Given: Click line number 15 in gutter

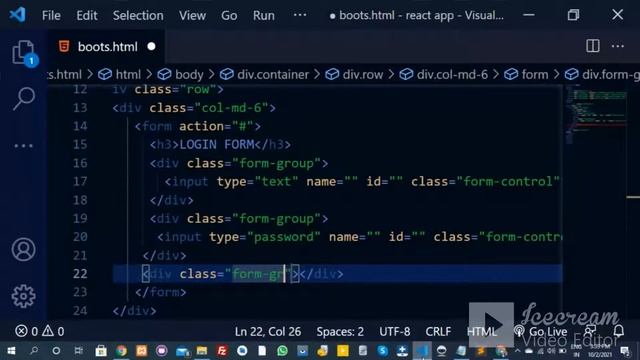Looking at the screenshot, I should point(80,144).
